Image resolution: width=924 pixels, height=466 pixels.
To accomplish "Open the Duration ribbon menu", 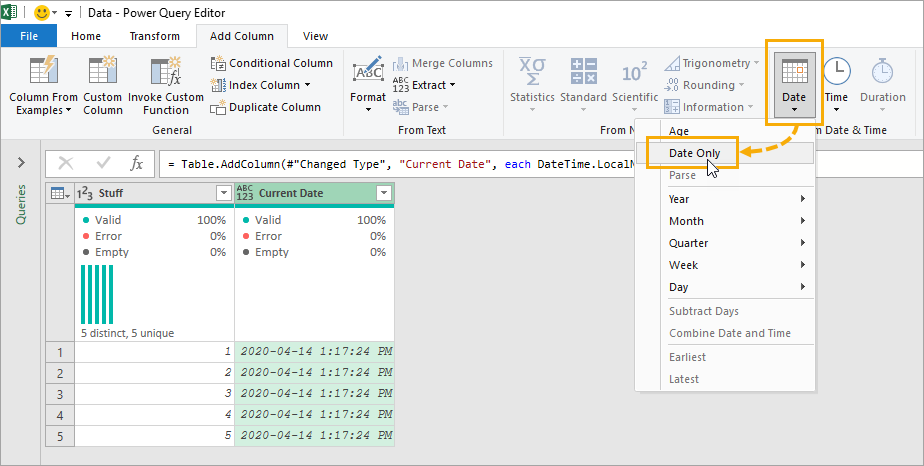I will coord(882,85).
